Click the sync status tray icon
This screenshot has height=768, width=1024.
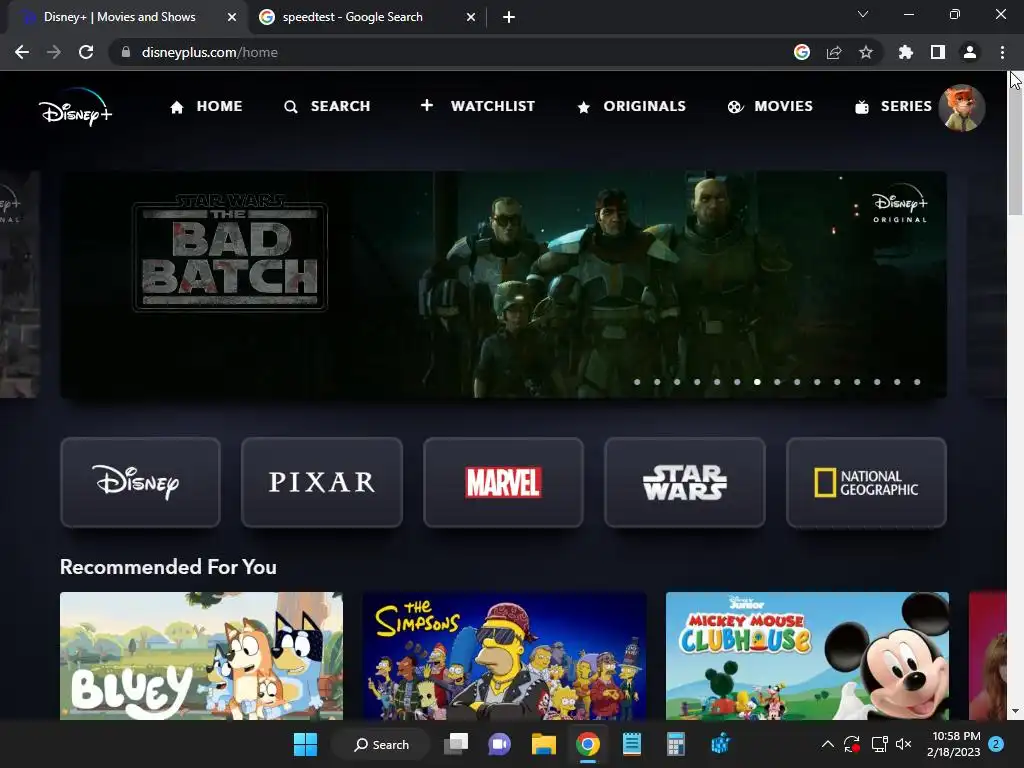point(852,744)
